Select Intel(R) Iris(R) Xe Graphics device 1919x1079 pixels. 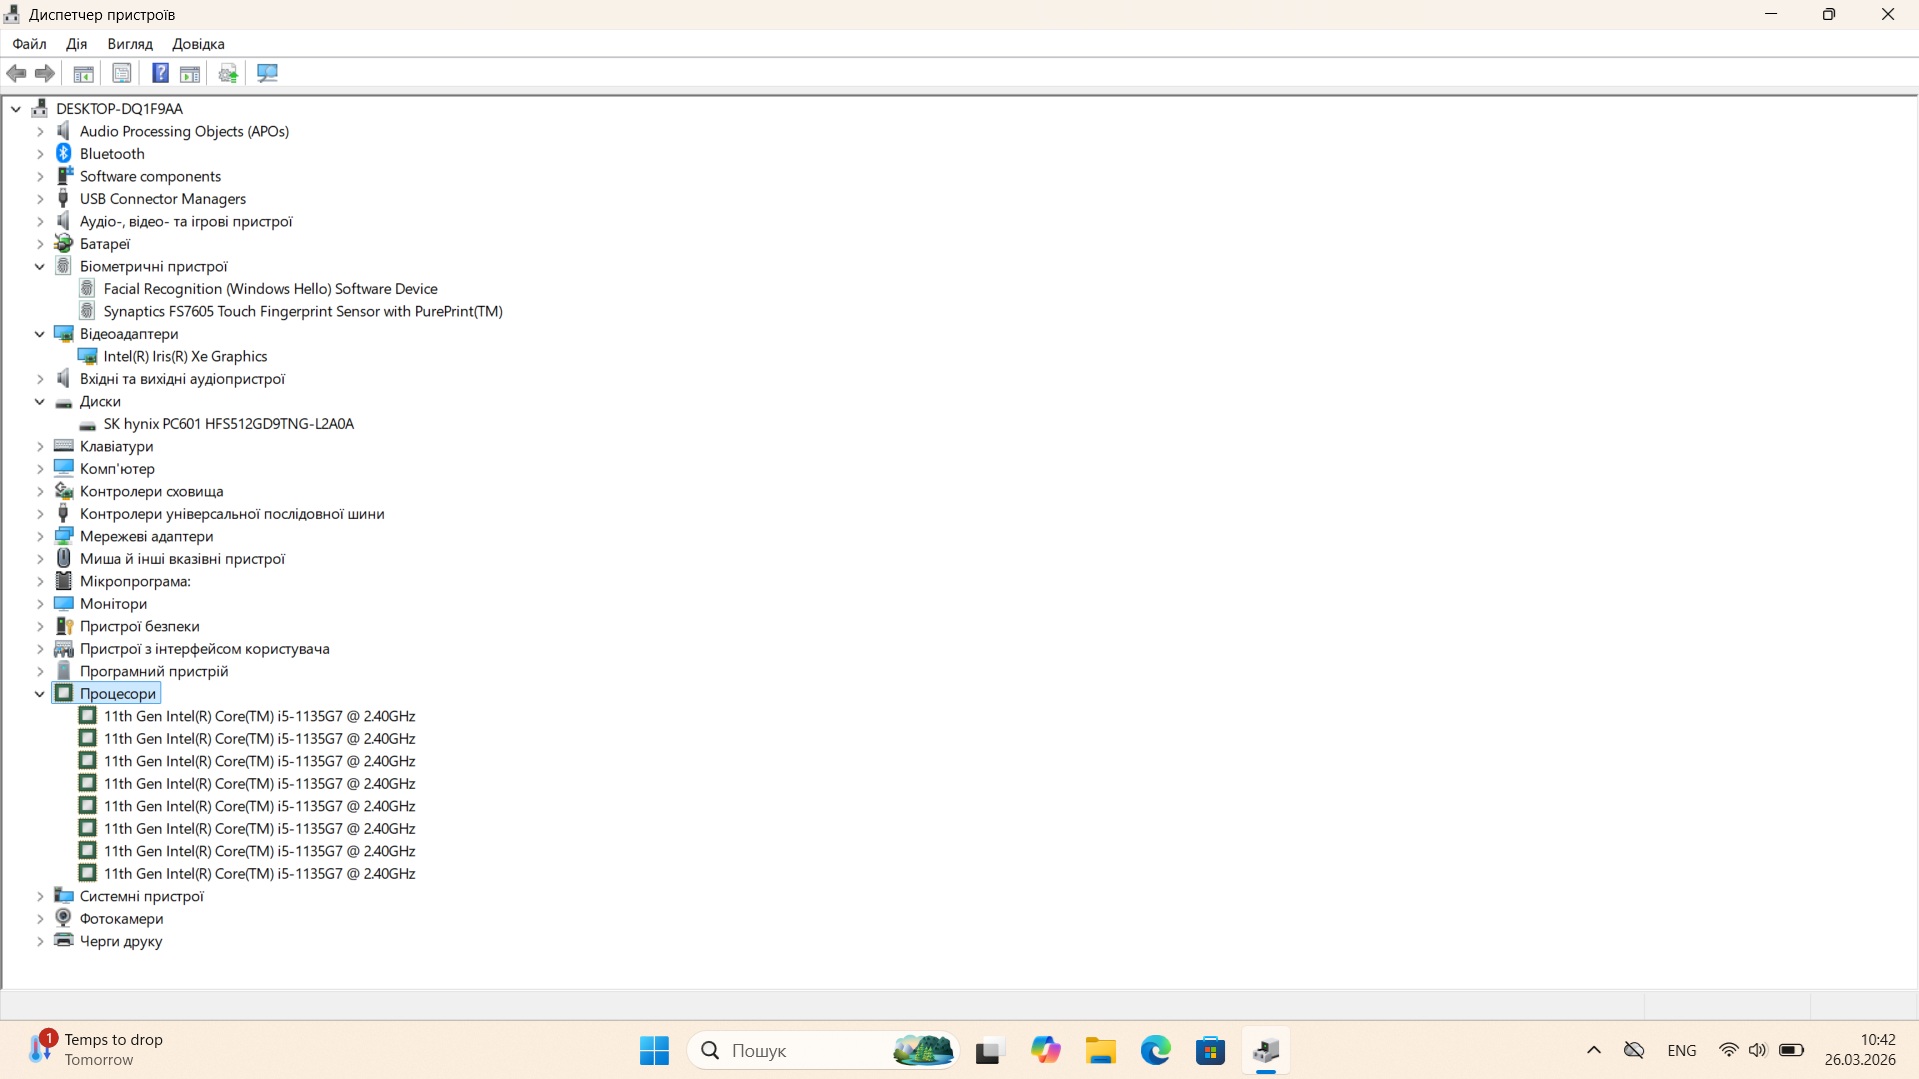point(185,357)
